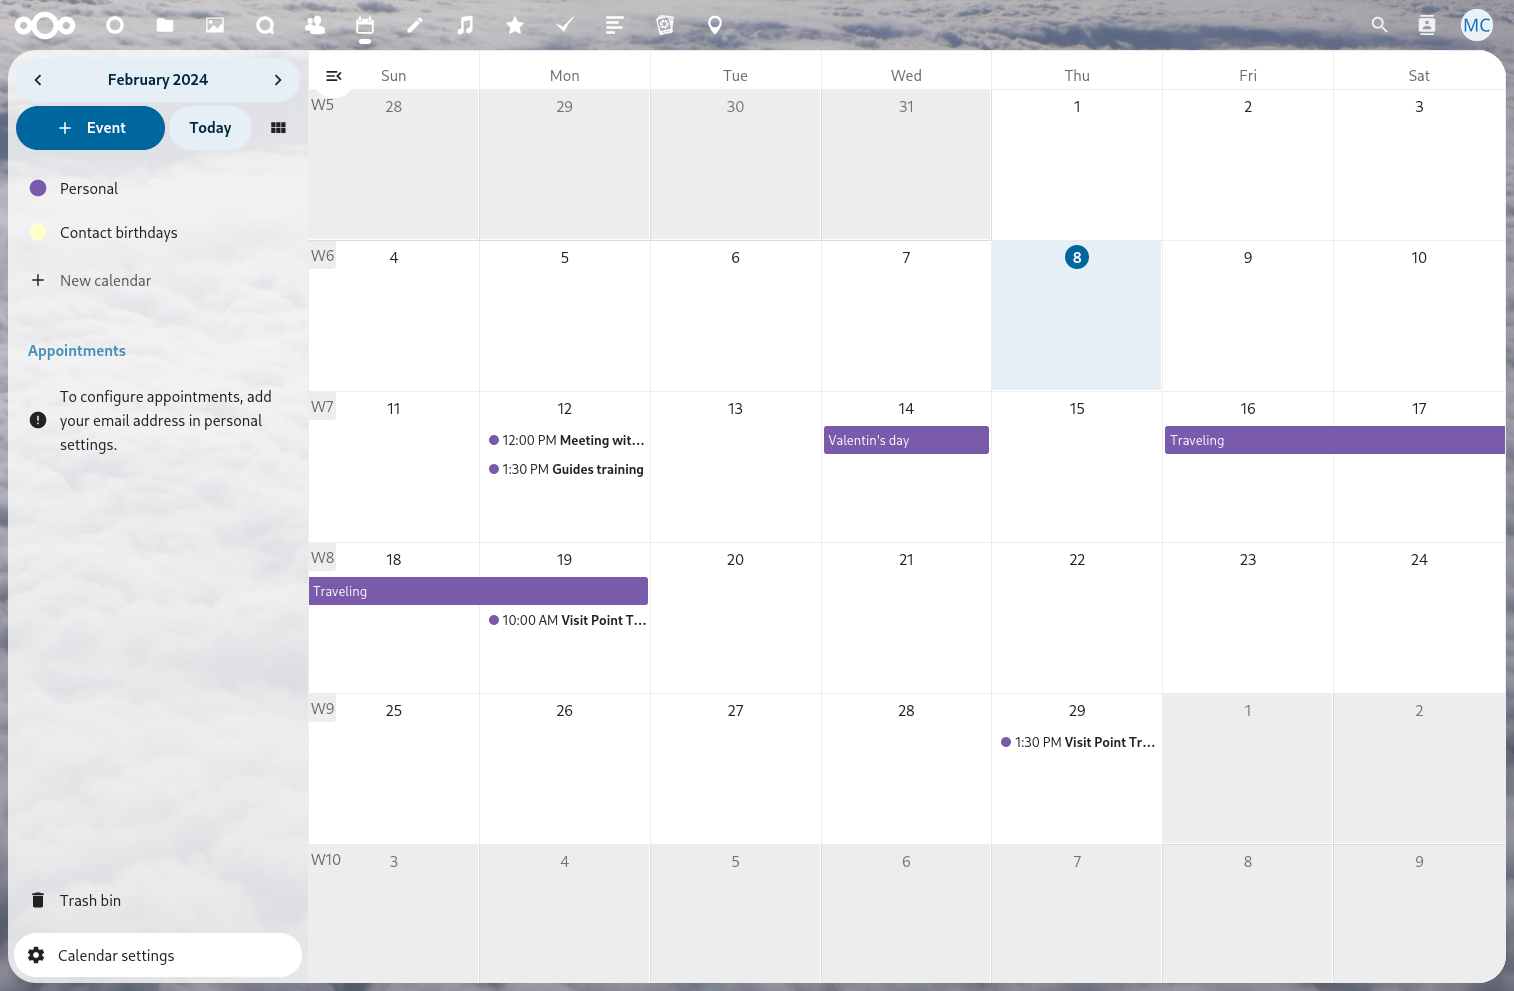Open the Valentin's day event
The image size is (1514, 991).
[x=905, y=440]
